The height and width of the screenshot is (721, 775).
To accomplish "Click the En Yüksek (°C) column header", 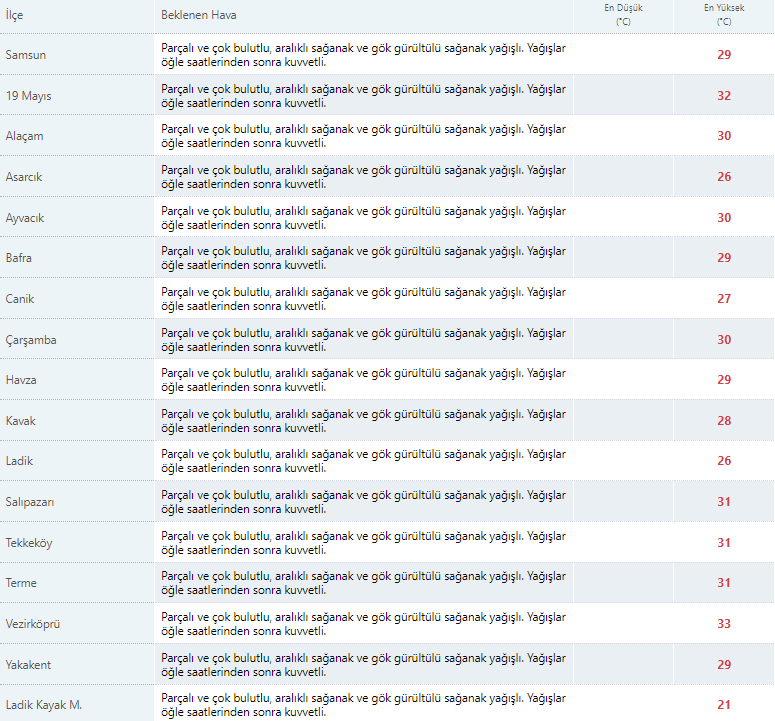I will [724, 15].
